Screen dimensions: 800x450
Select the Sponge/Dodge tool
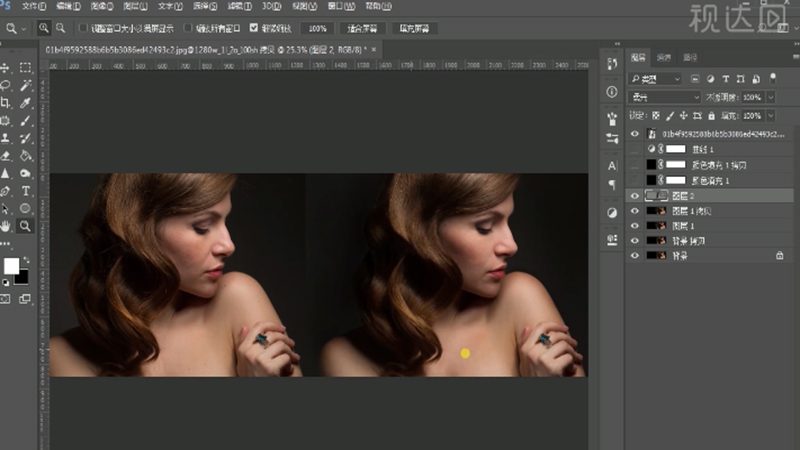(x=25, y=173)
